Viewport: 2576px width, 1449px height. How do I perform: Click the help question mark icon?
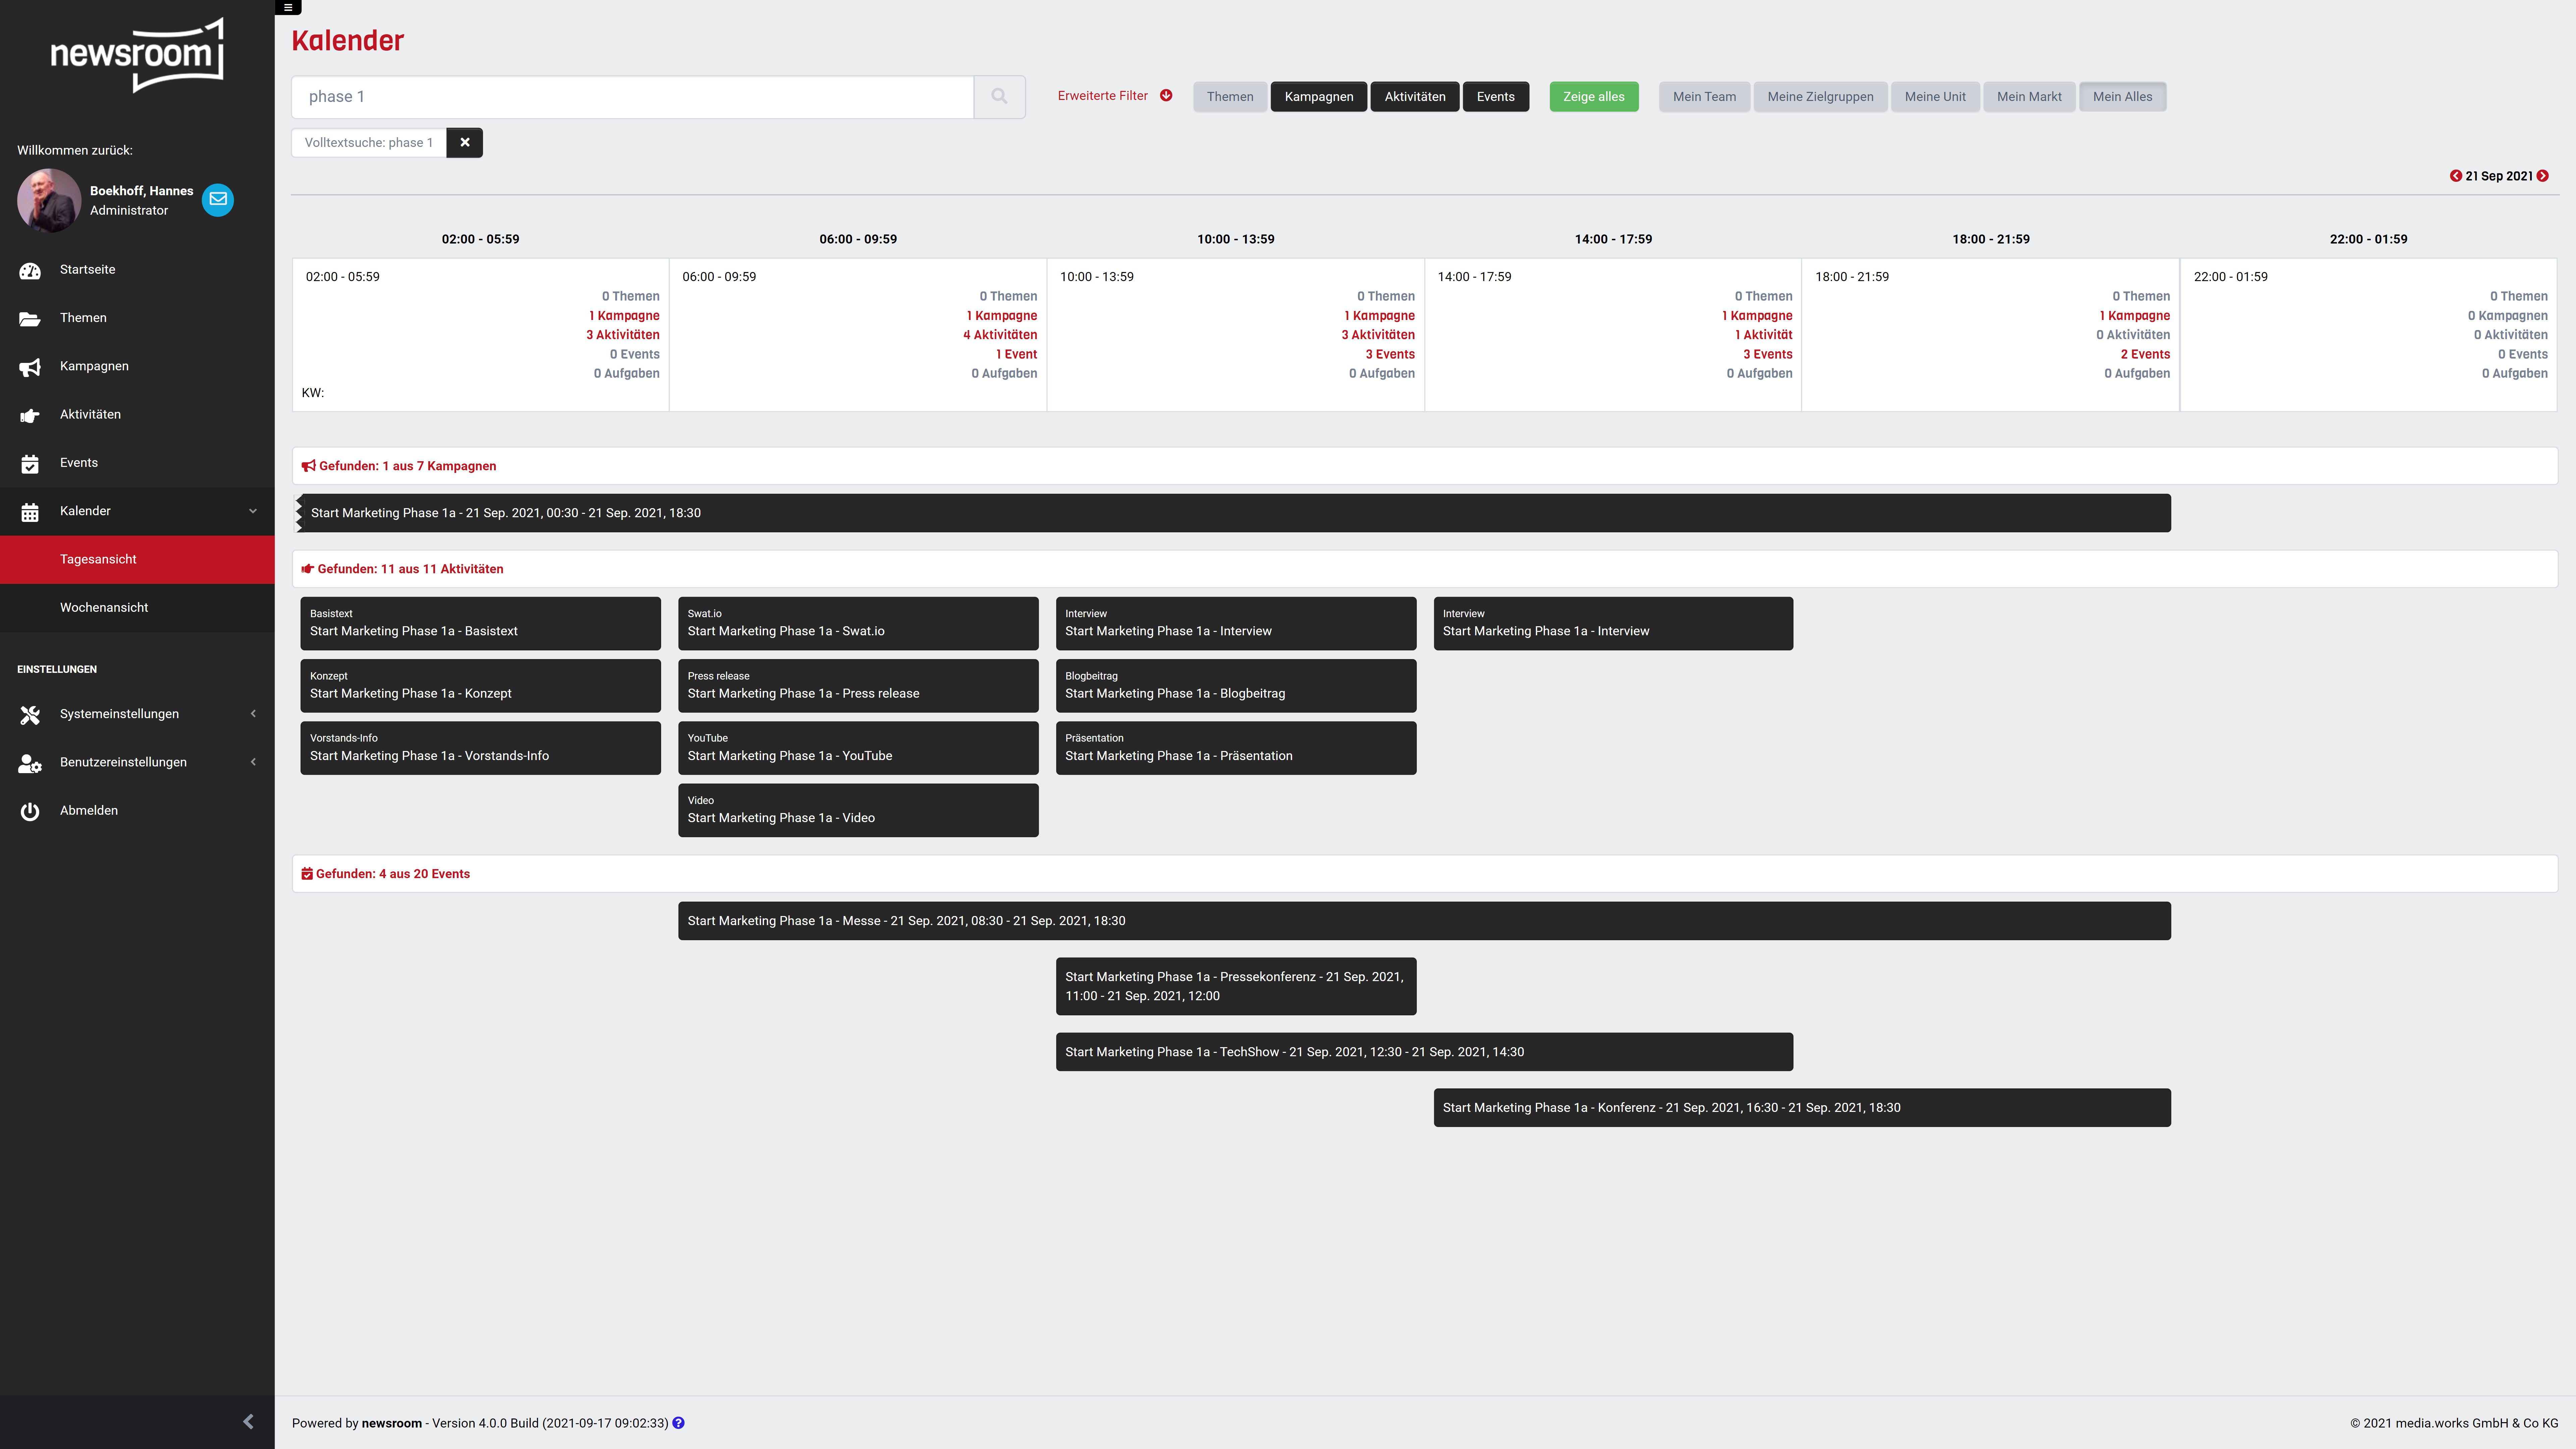pyautogui.click(x=678, y=1423)
